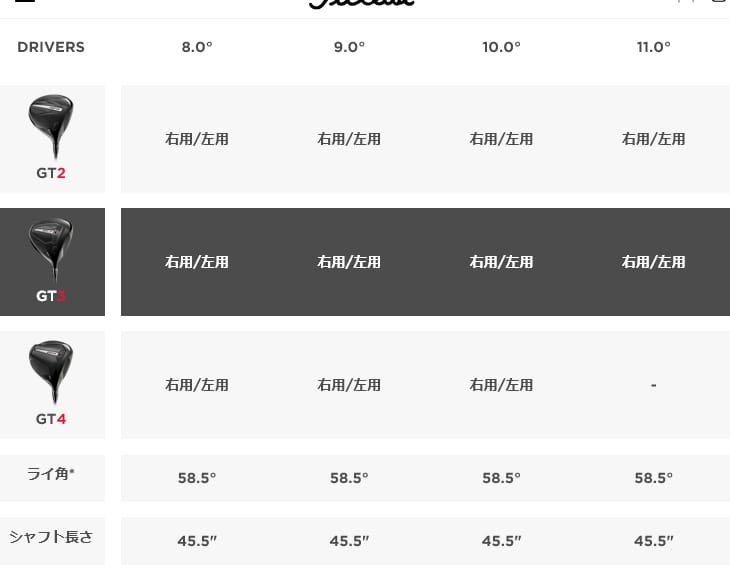Click GT3 右用/左用 cell under 11.0°
The image size is (730, 579).
coord(653,262)
